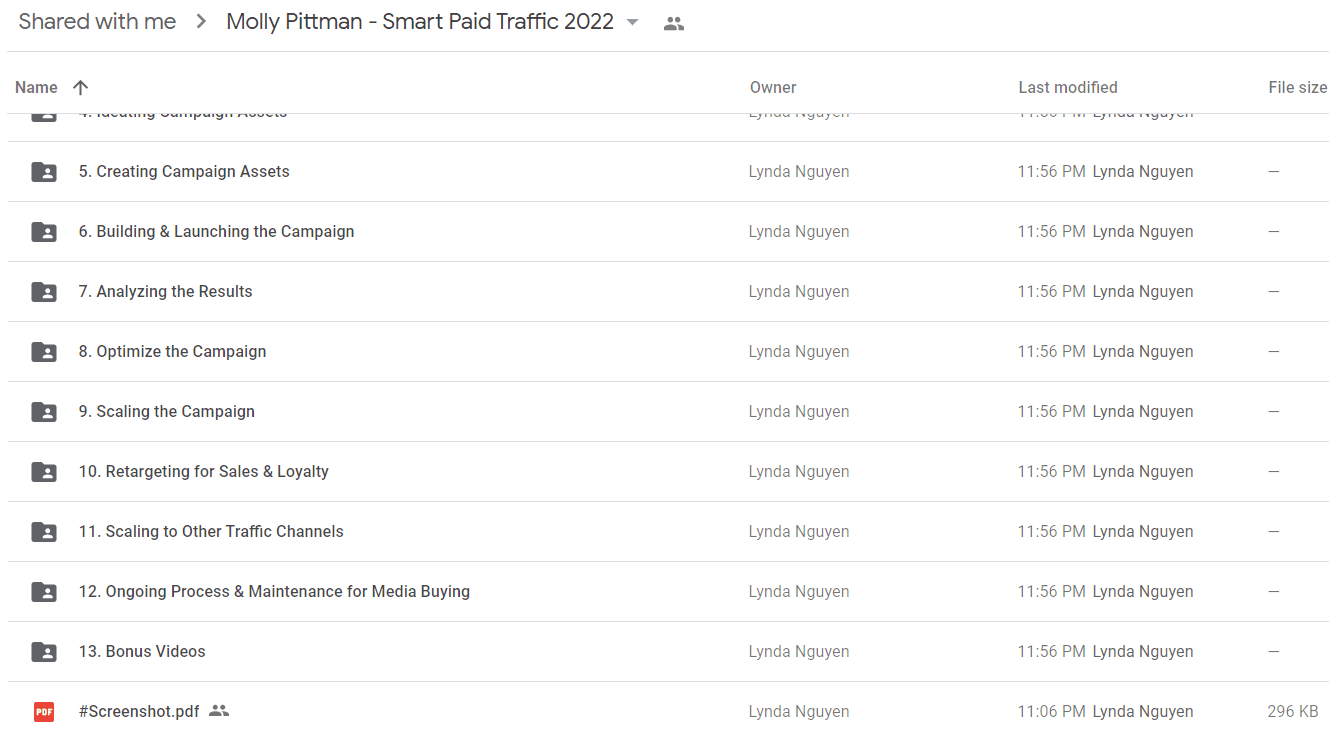
Task: Select 6. Building & Launching the Campaign
Action: point(216,231)
